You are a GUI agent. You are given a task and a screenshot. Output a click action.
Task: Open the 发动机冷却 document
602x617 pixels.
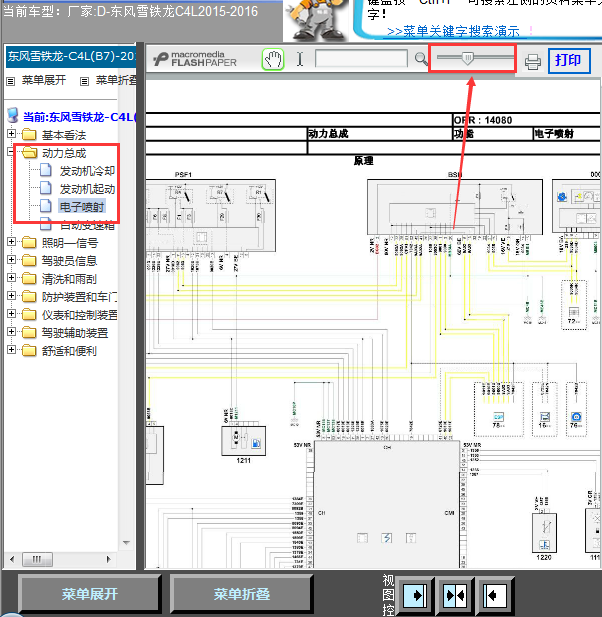[x=87, y=171]
